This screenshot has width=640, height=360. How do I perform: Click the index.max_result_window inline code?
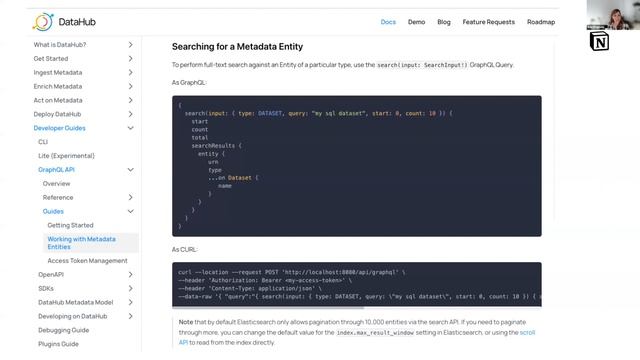pyautogui.click(x=375, y=333)
